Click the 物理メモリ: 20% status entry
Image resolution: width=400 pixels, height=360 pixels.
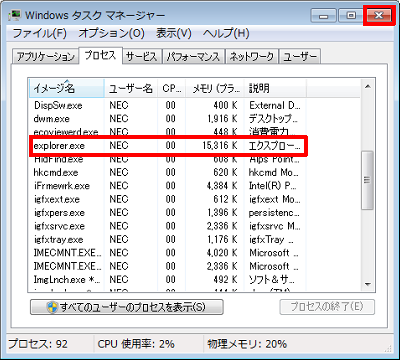(247, 344)
